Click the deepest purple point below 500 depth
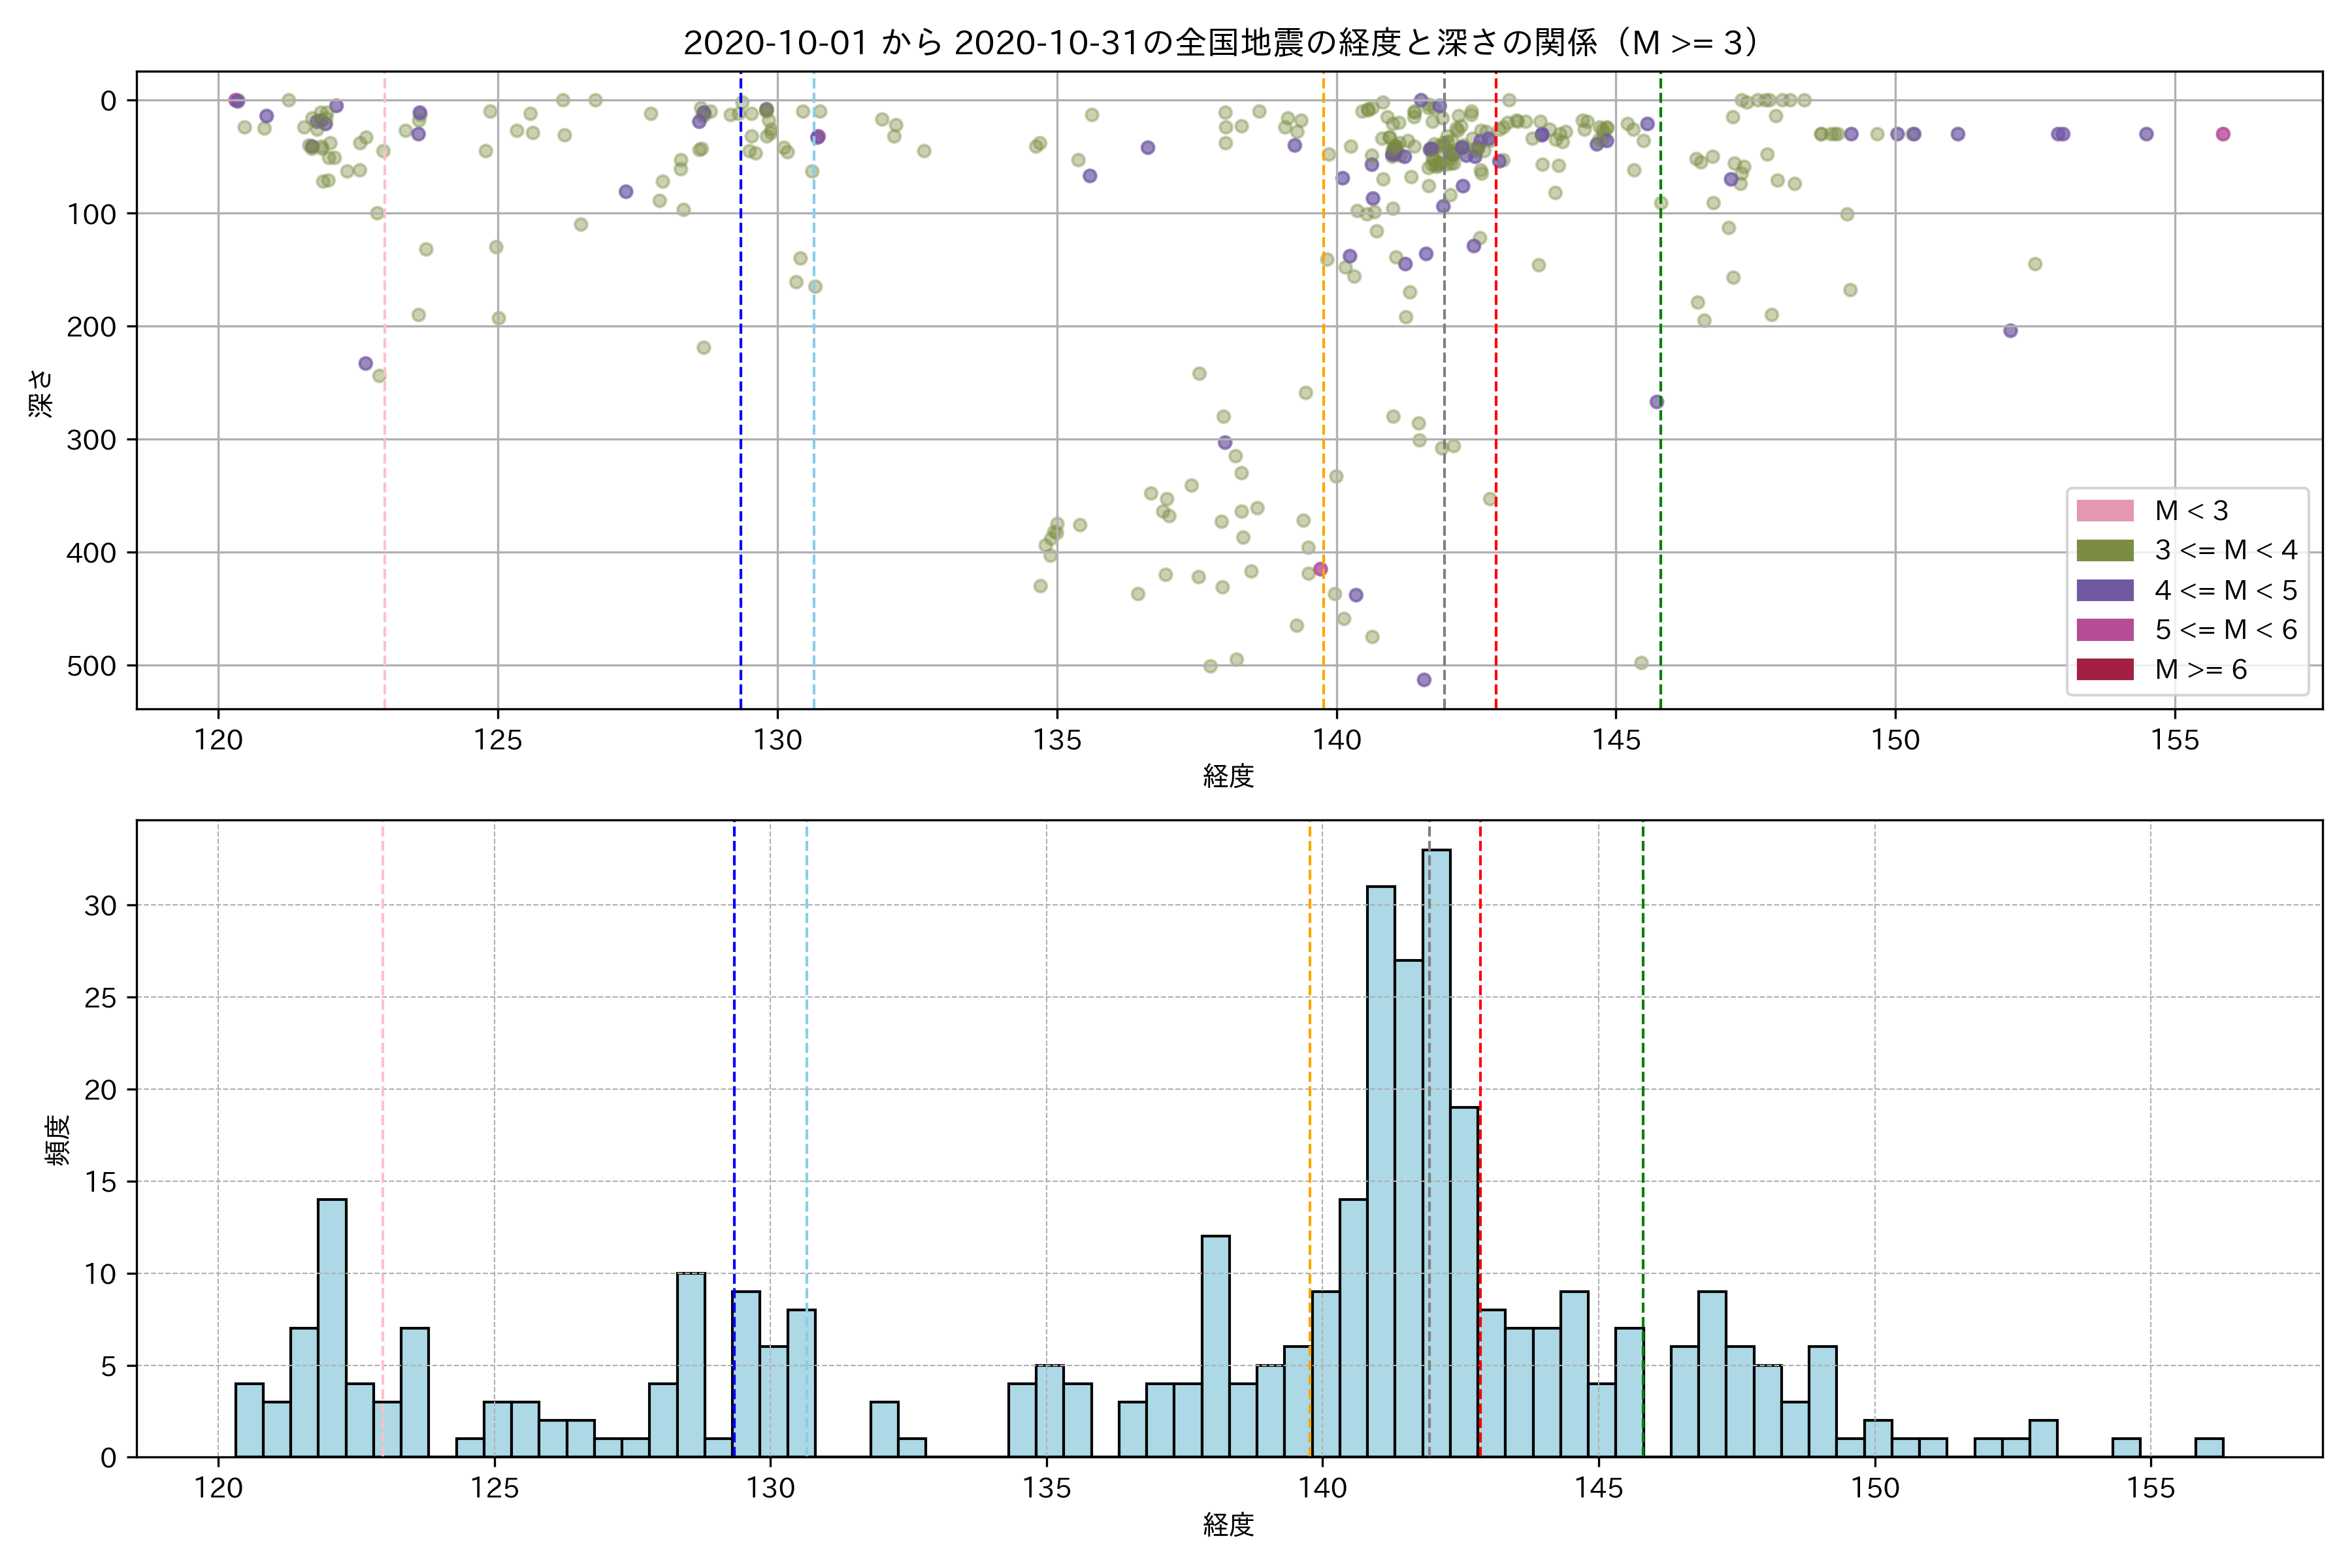The height and width of the screenshot is (1568, 2352). (x=1424, y=680)
